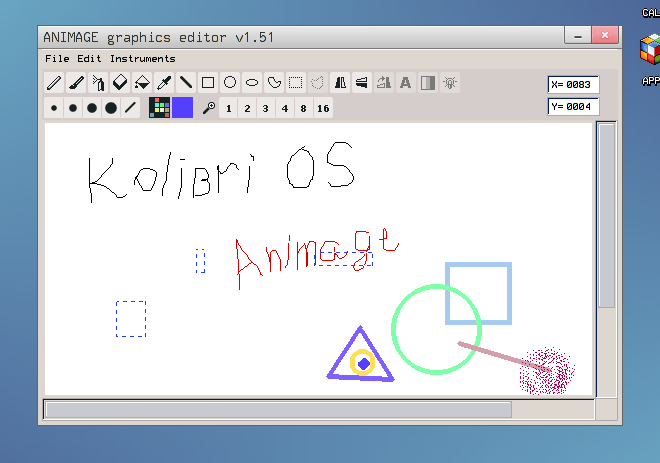The image size is (660, 463).
Task: Select the Rectangle tool
Action: click(x=208, y=82)
